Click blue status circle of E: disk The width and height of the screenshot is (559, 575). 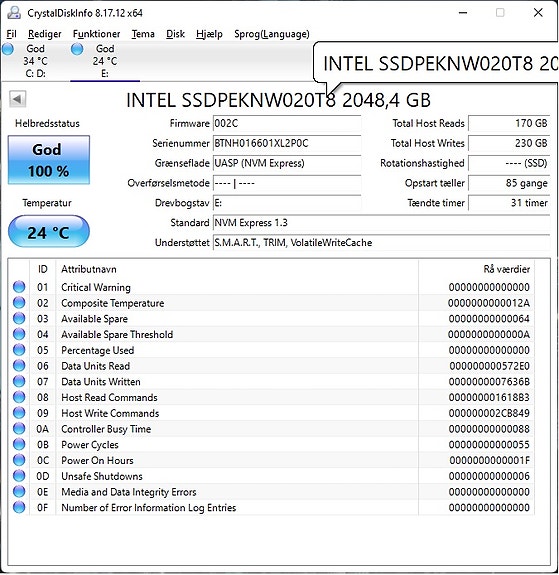77,49
